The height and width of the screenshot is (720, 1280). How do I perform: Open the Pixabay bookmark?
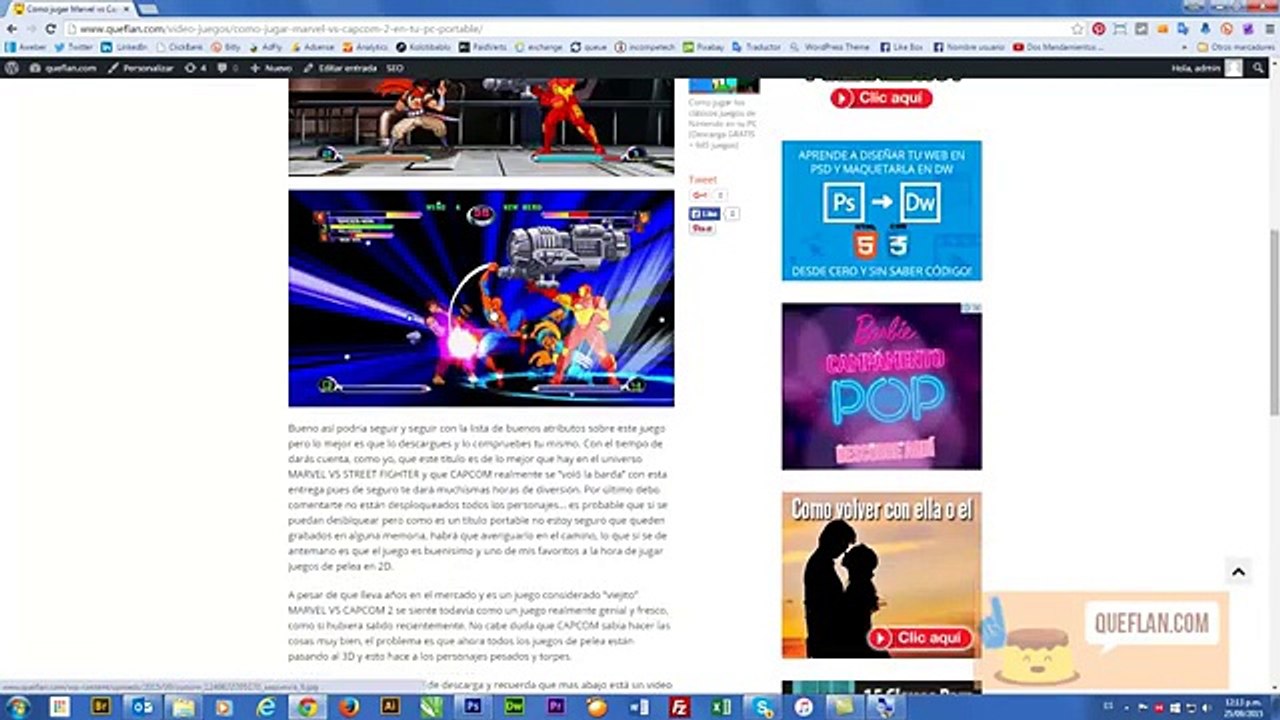(x=703, y=47)
